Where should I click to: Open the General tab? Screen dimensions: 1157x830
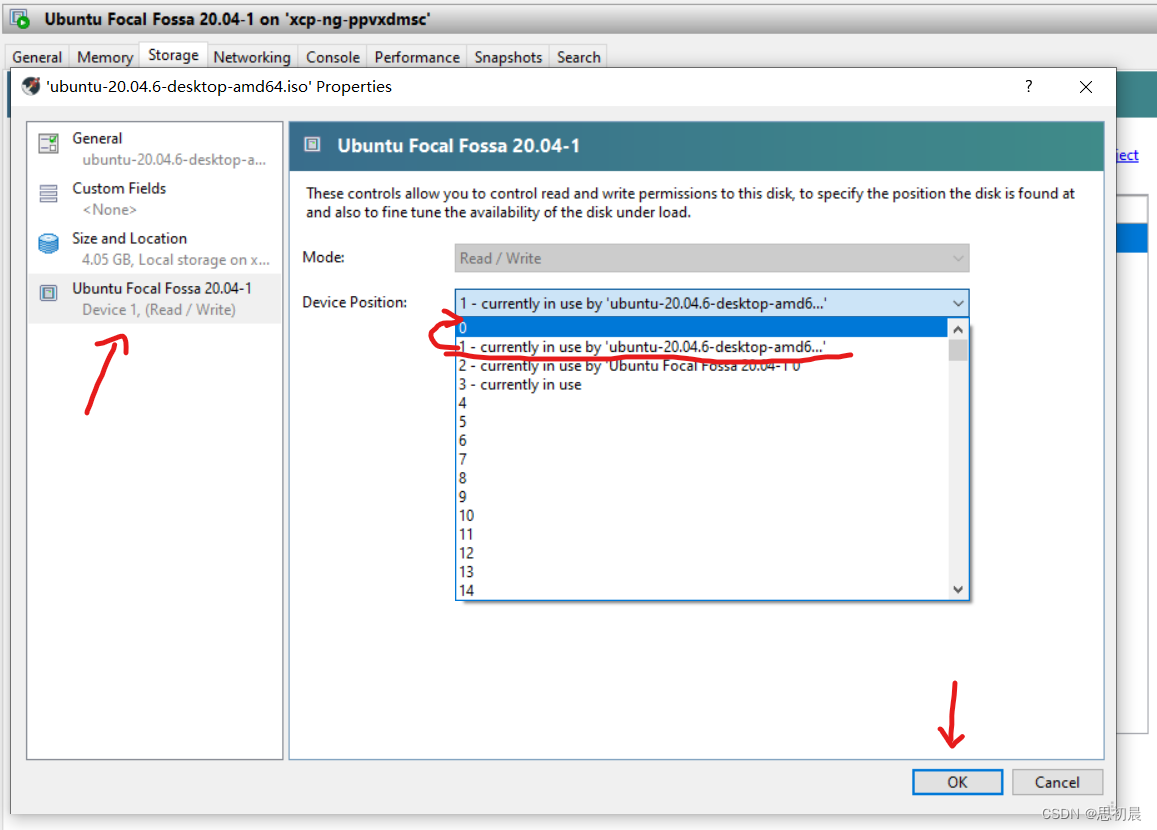[37, 57]
